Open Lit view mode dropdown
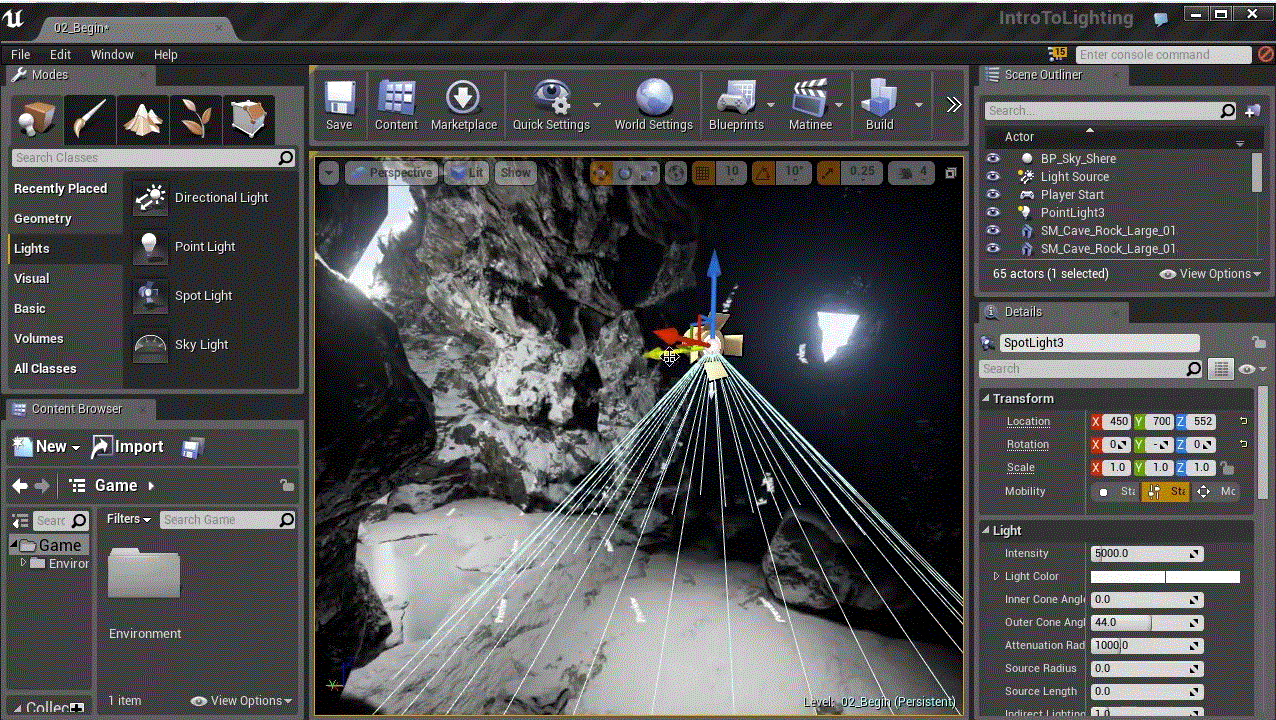Image resolution: width=1276 pixels, height=720 pixels. (466, 173)
